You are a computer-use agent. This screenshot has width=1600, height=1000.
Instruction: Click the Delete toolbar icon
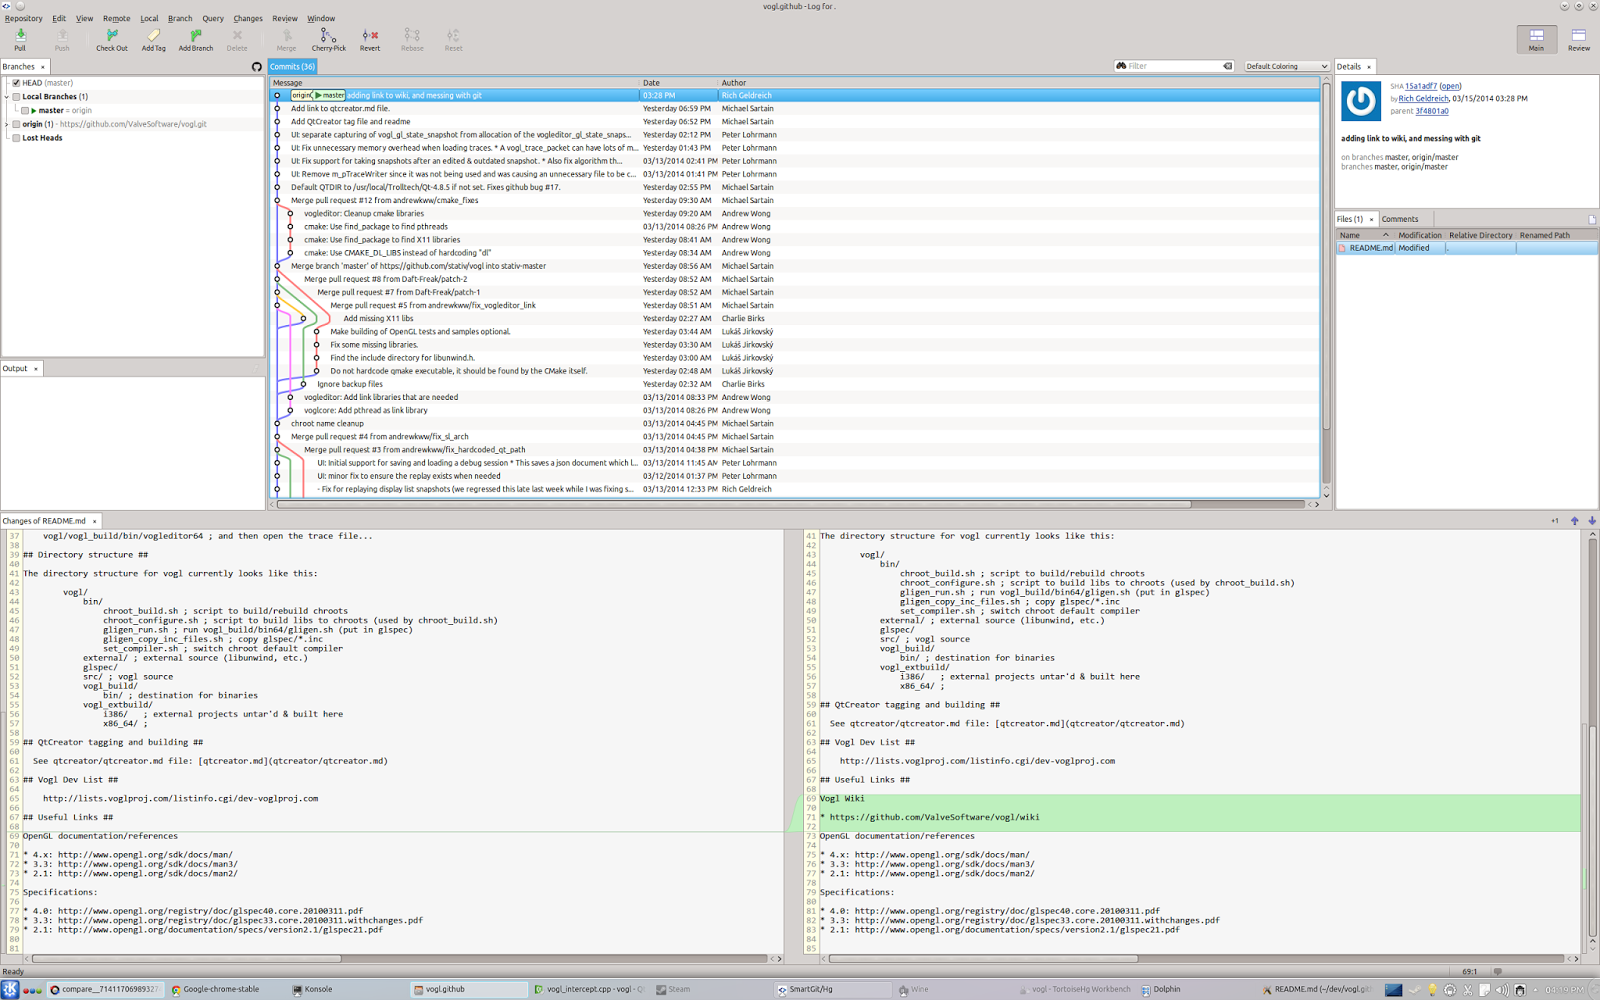click(x=237, y=39)
